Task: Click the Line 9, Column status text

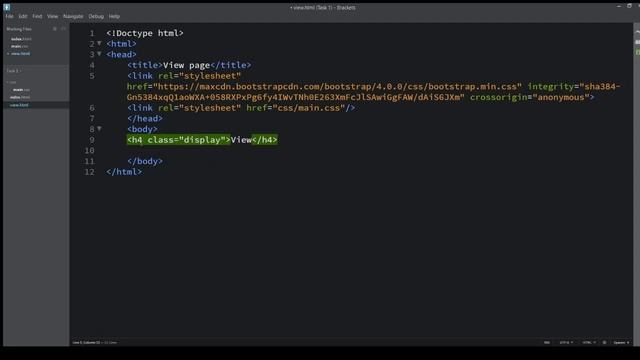Action: [x=86, y=342]
